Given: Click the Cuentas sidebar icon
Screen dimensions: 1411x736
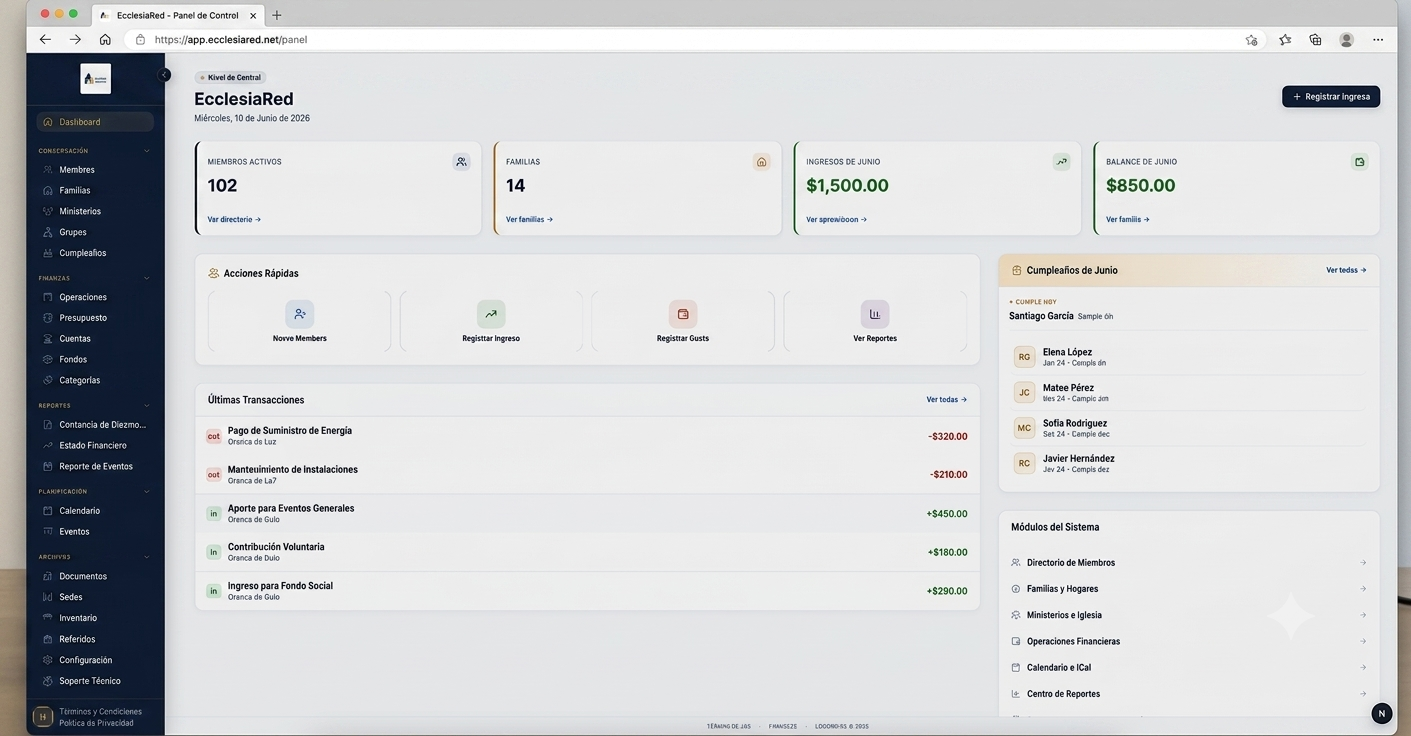Looking at the screenshot, I should [47, 339].
